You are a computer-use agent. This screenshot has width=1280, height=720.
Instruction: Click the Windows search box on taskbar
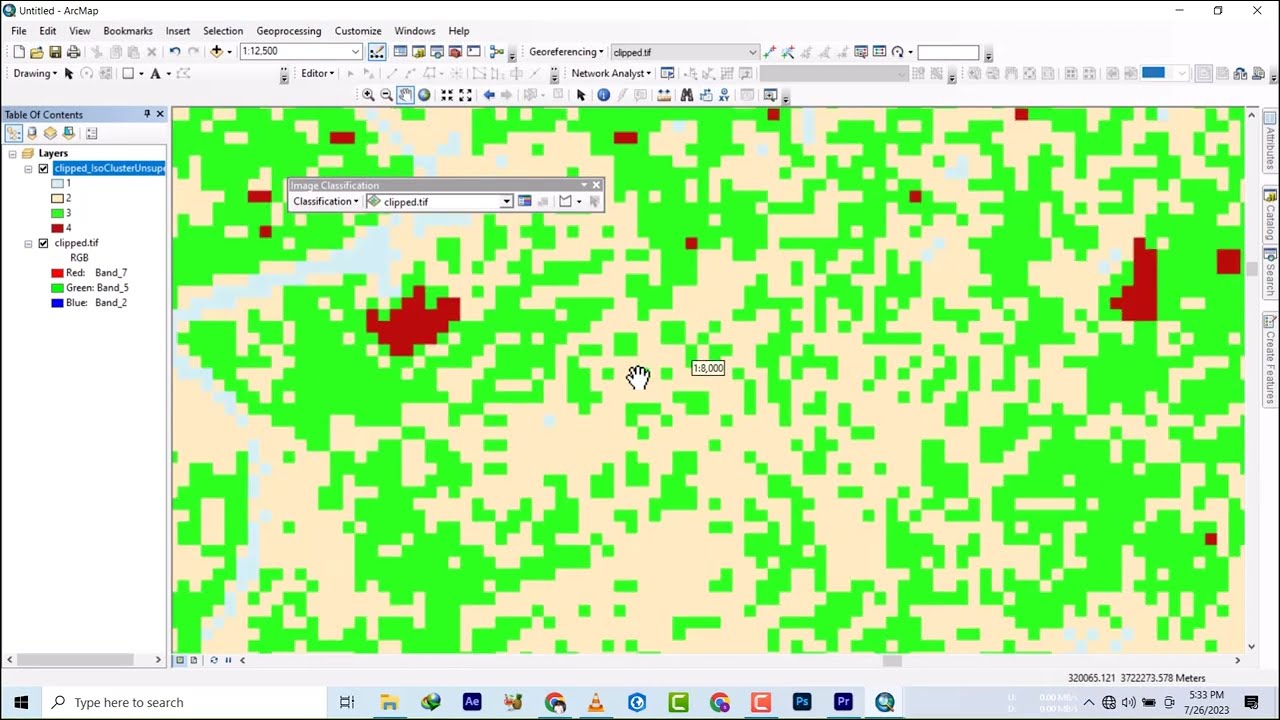183,702
